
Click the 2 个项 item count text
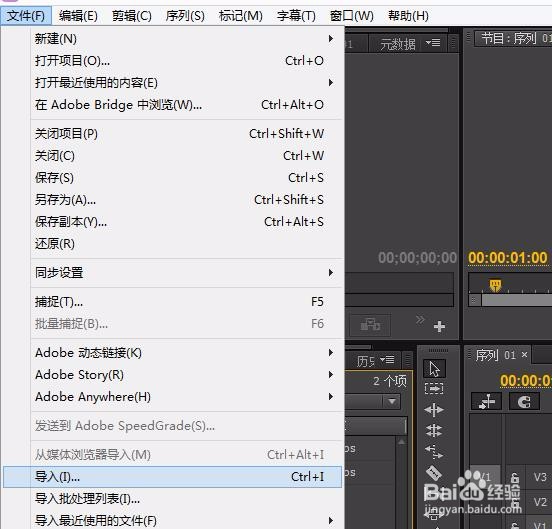click(x=390, y=381)
